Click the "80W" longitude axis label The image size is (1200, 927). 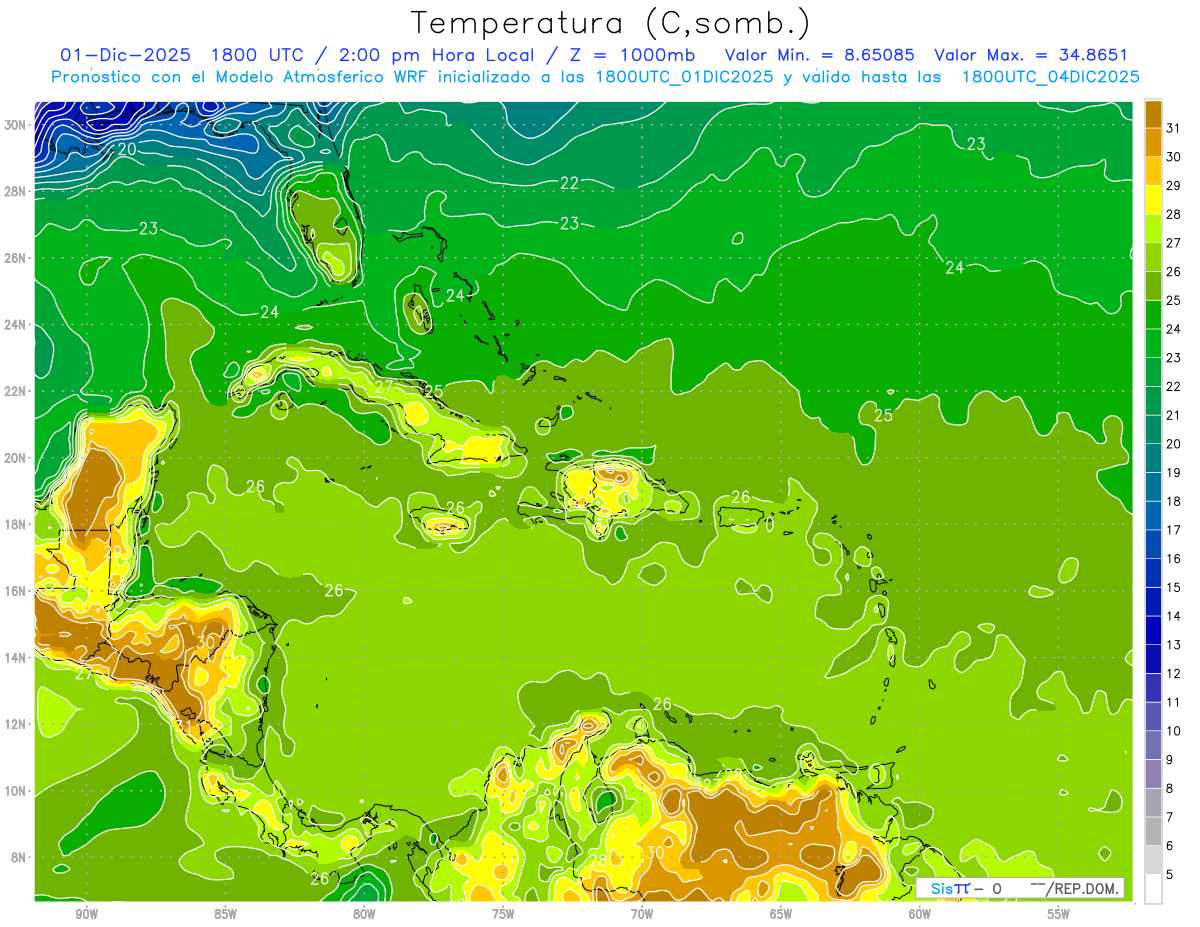(x=364, y=914)
